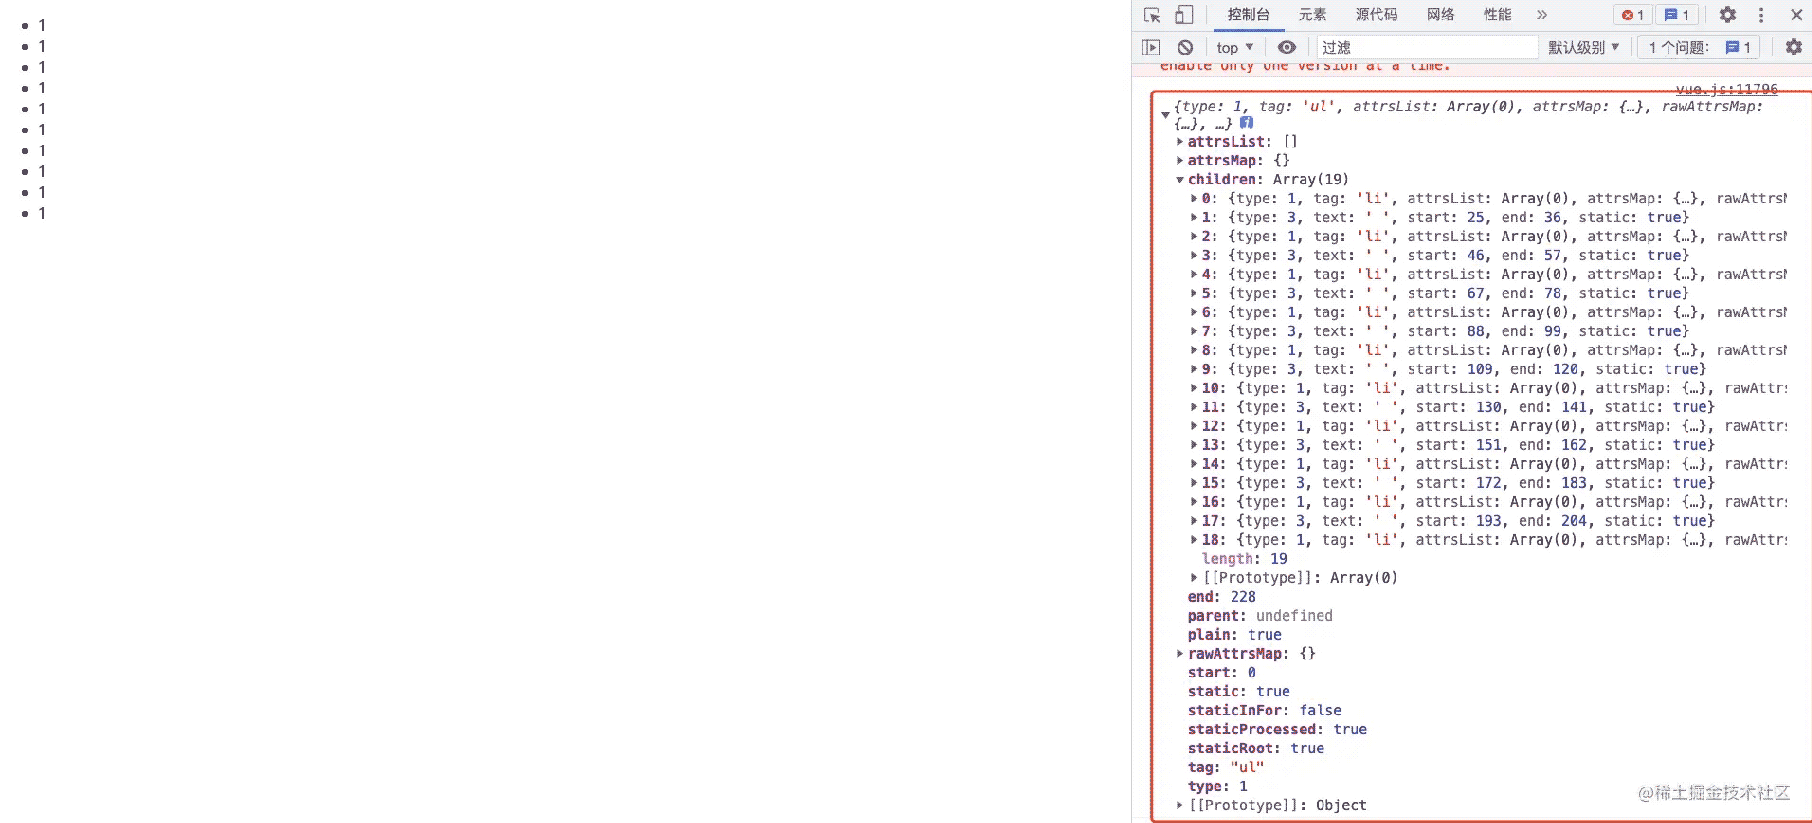Expand children item 12

click(1194, 427)
